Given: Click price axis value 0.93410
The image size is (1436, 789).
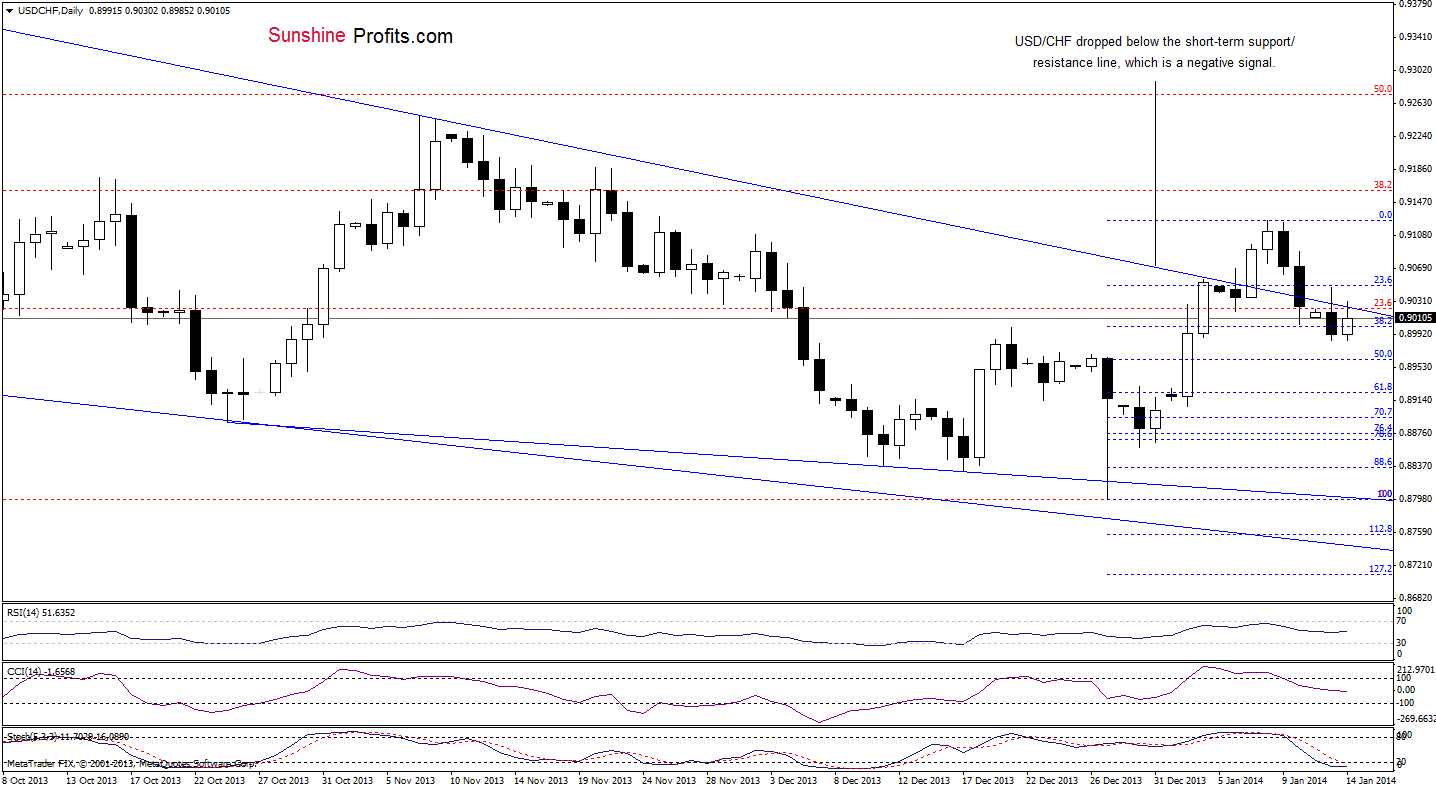Looking at the screenshot, I should click(x=1416, y=36).
